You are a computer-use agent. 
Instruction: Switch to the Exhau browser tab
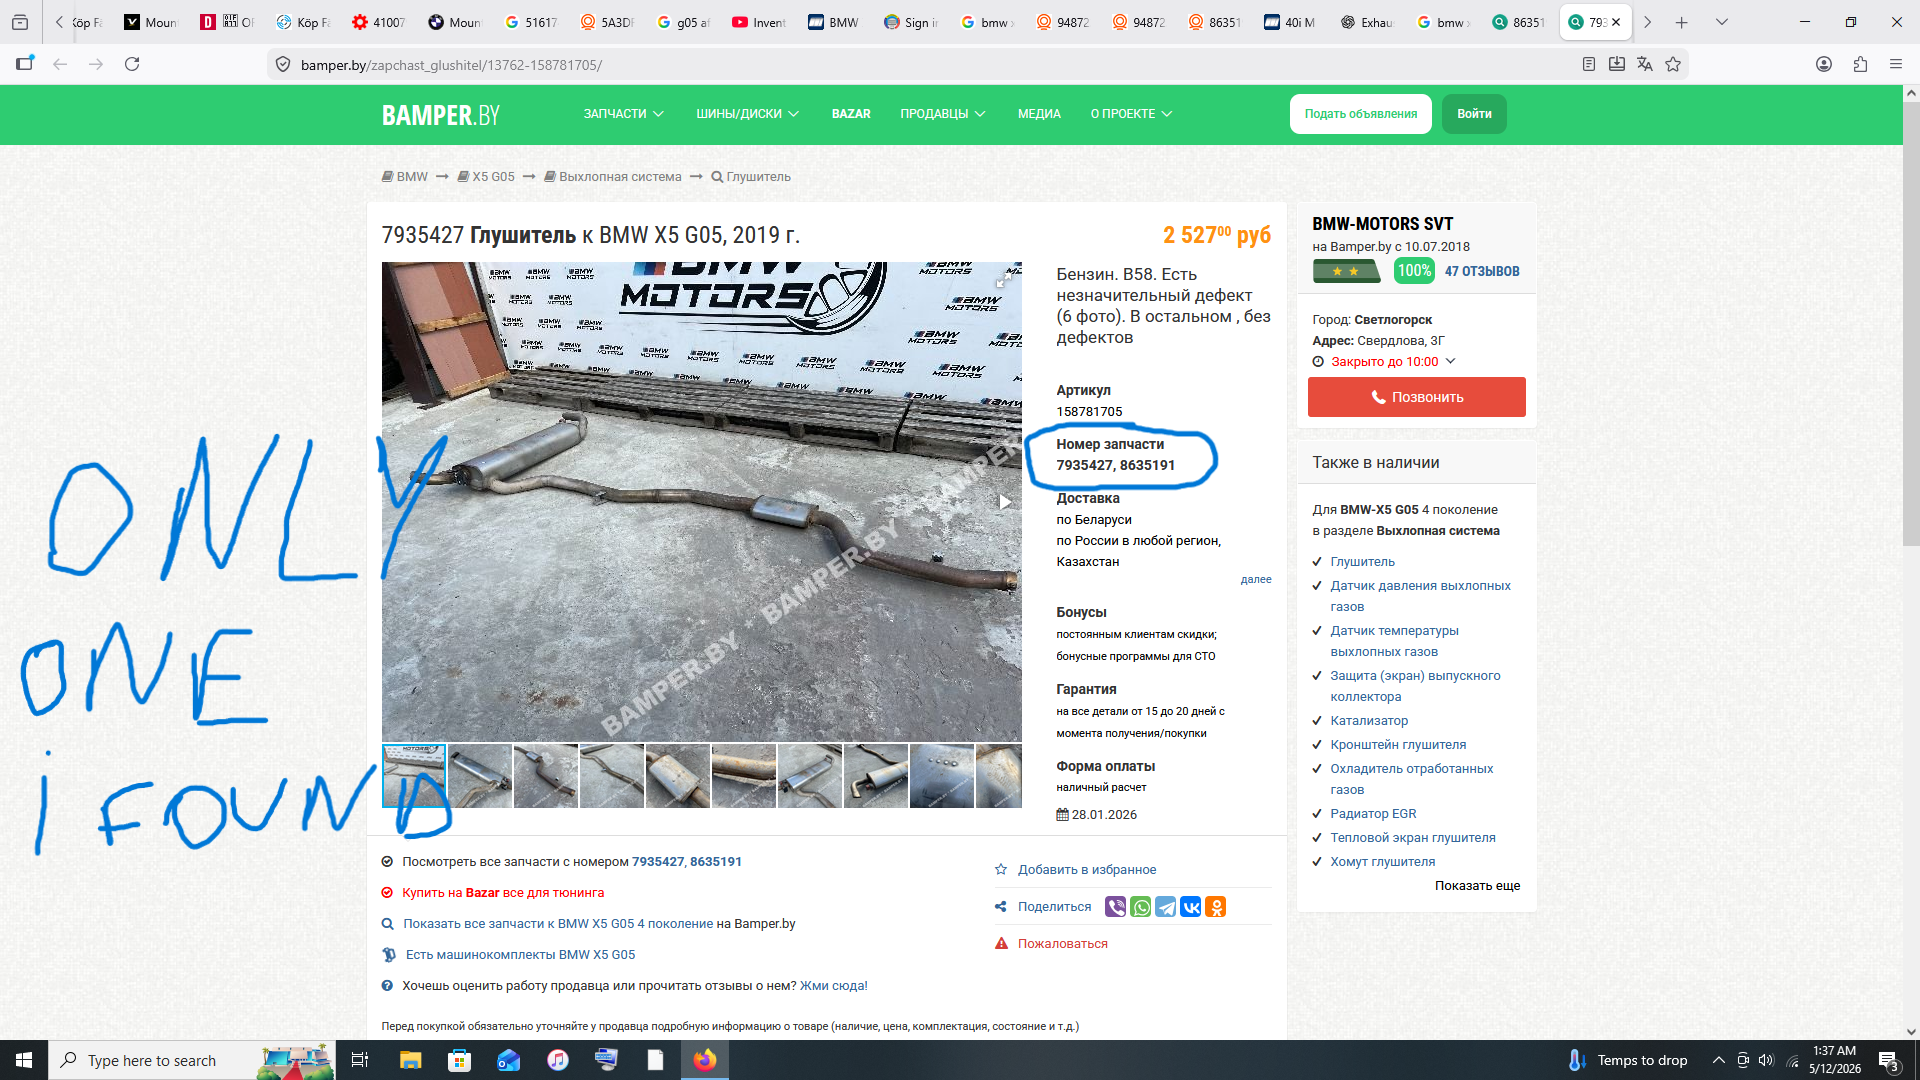point(1367,22)
